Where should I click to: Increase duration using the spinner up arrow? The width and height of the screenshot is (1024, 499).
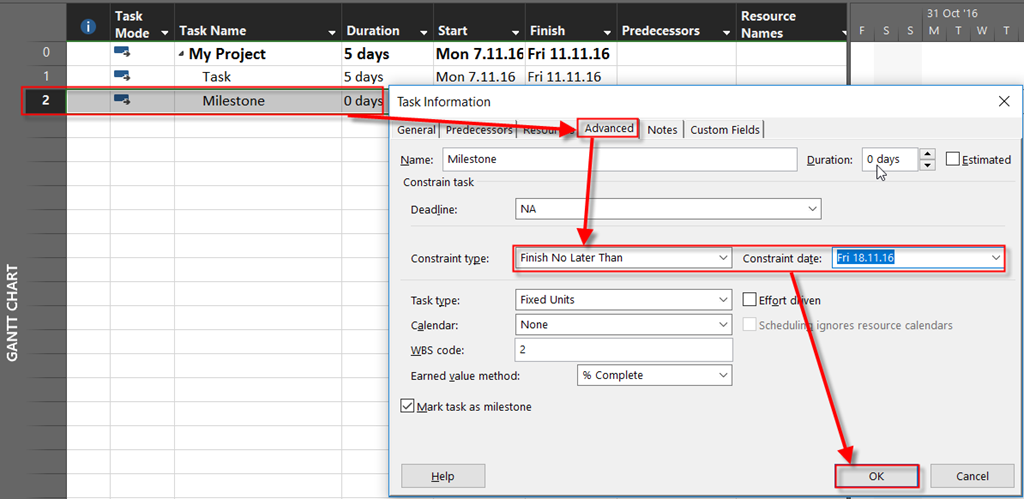pyautogui.click(x=927, y=154)
